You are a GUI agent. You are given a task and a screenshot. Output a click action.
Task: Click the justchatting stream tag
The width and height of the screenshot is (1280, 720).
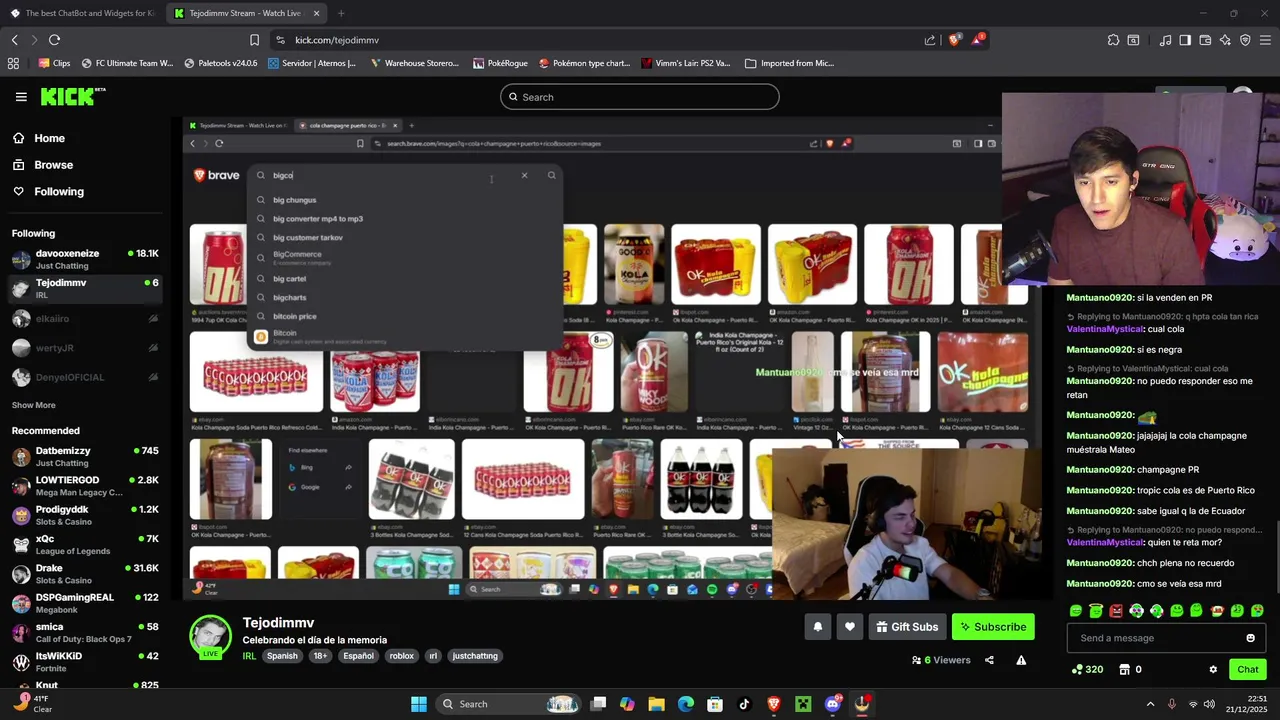point(475,656)
